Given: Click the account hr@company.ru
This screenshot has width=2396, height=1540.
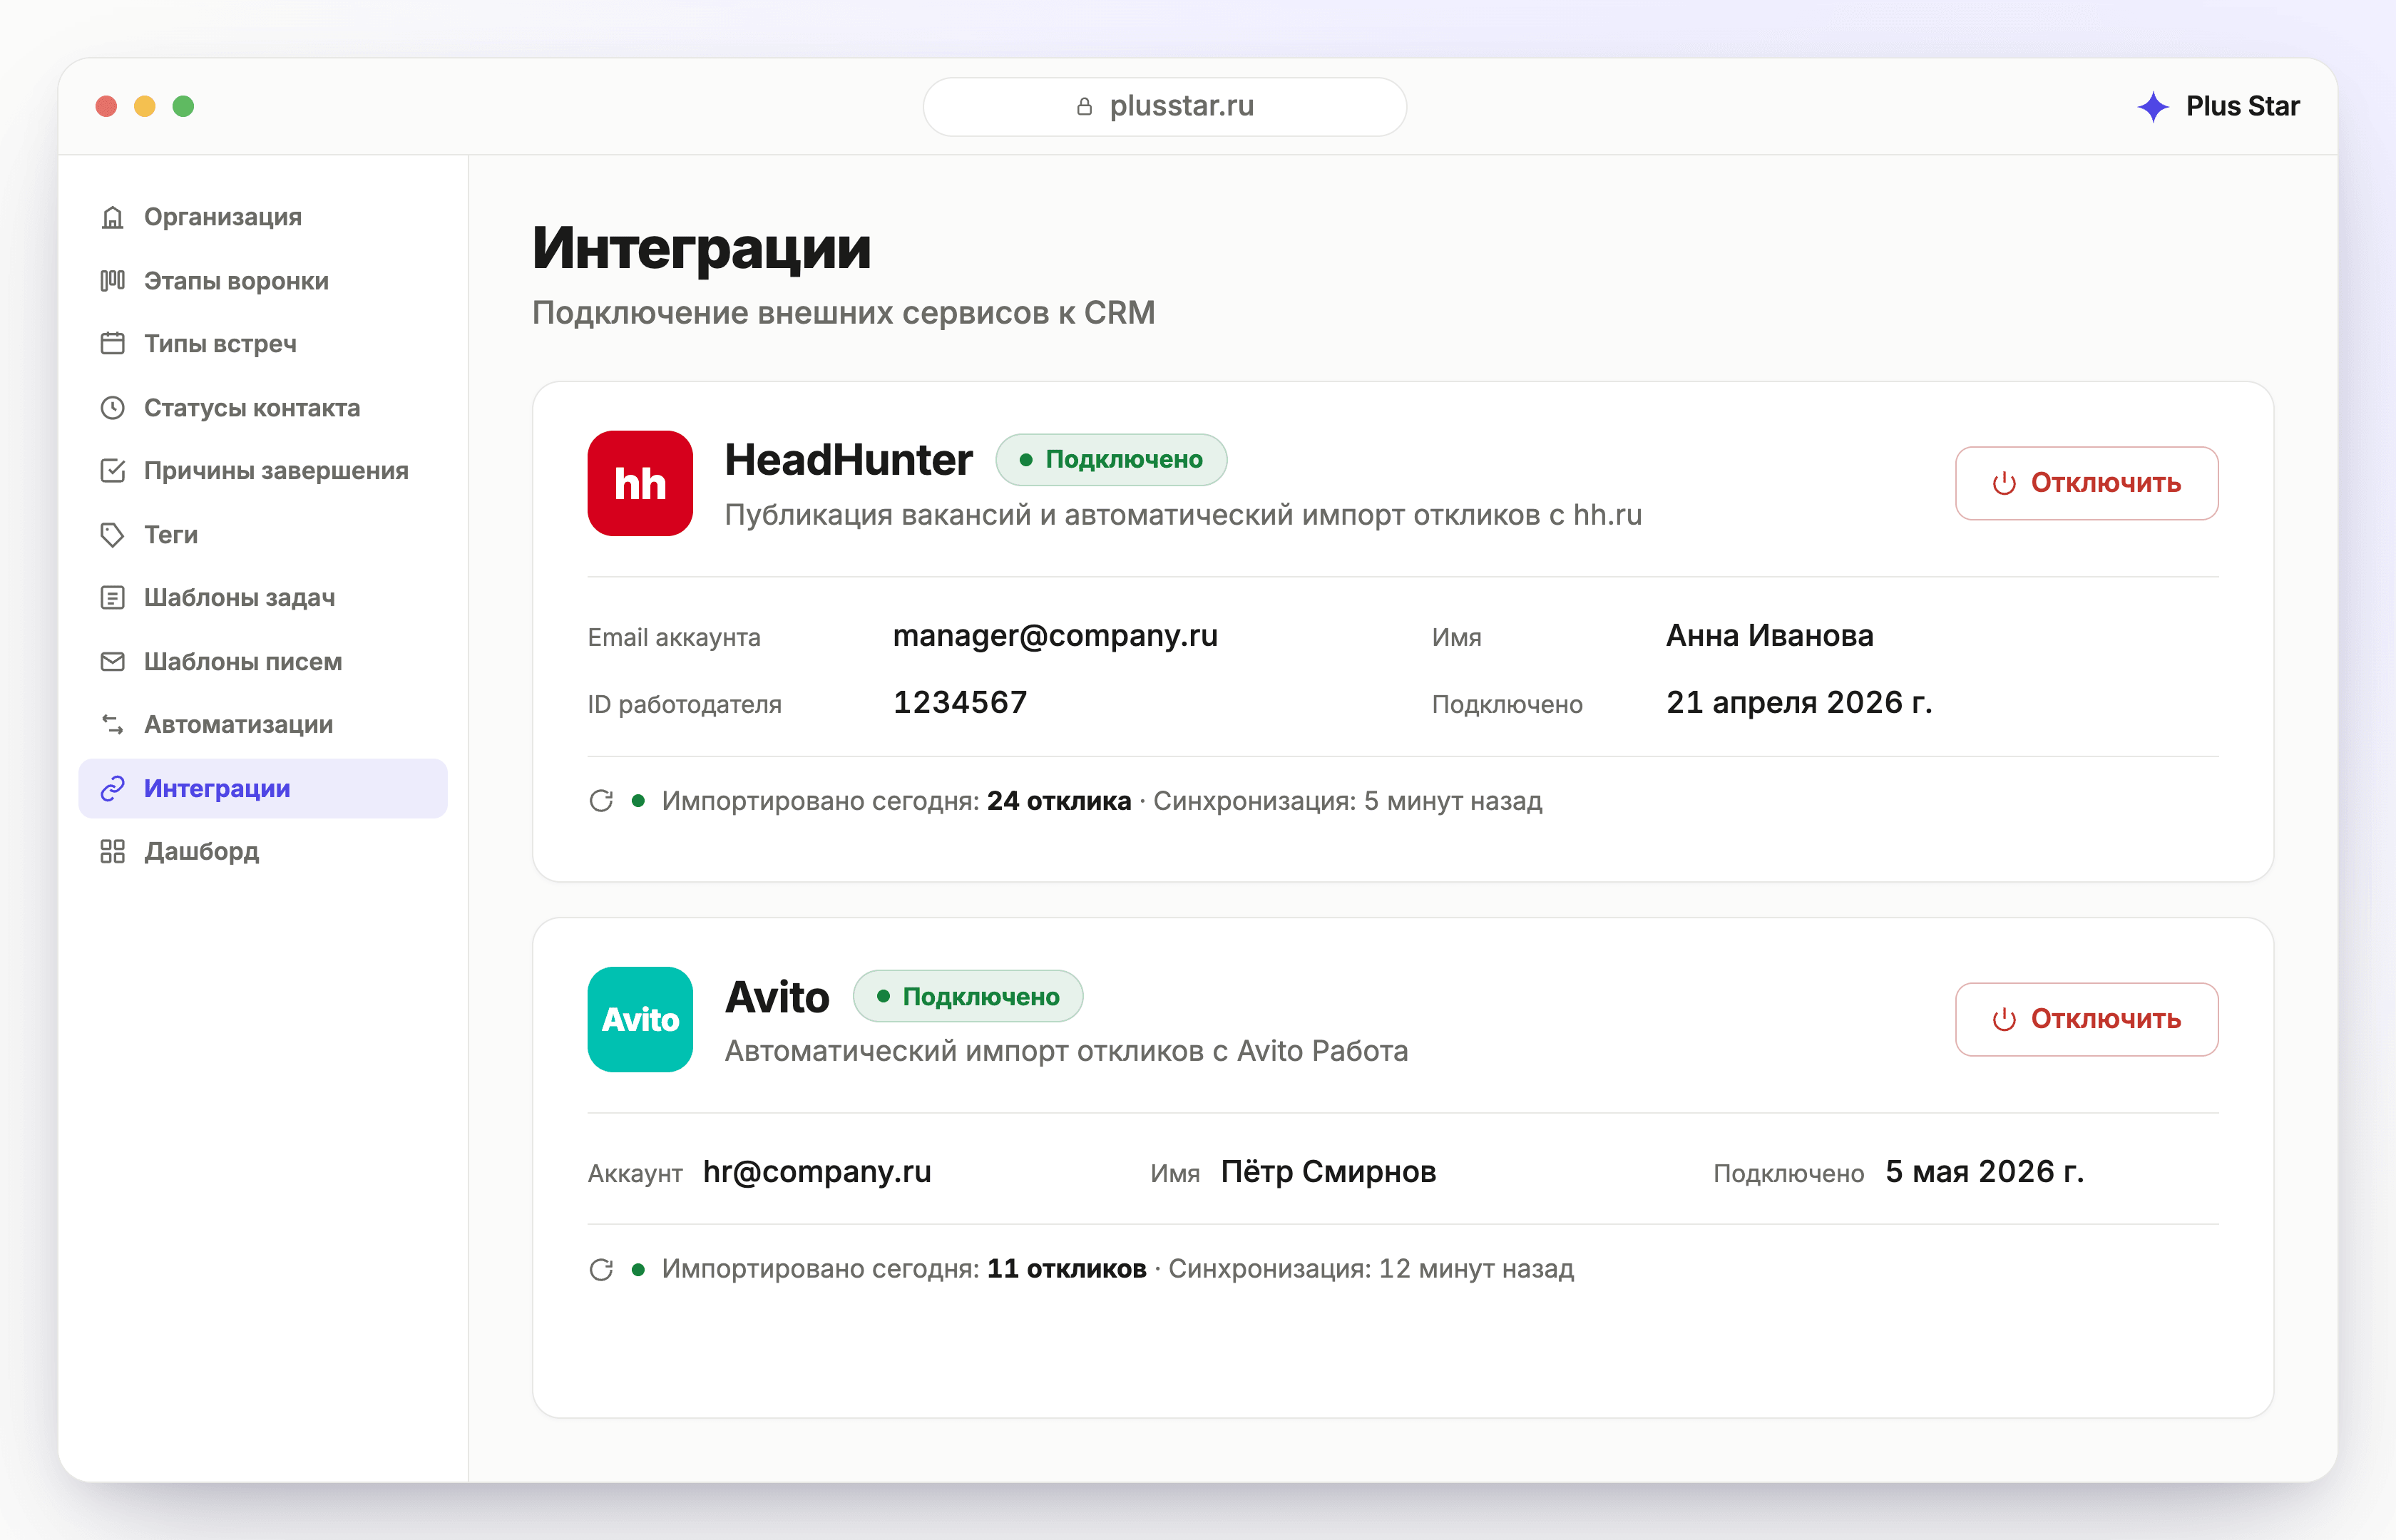Looking at the screenshot, I should 817,1172.
